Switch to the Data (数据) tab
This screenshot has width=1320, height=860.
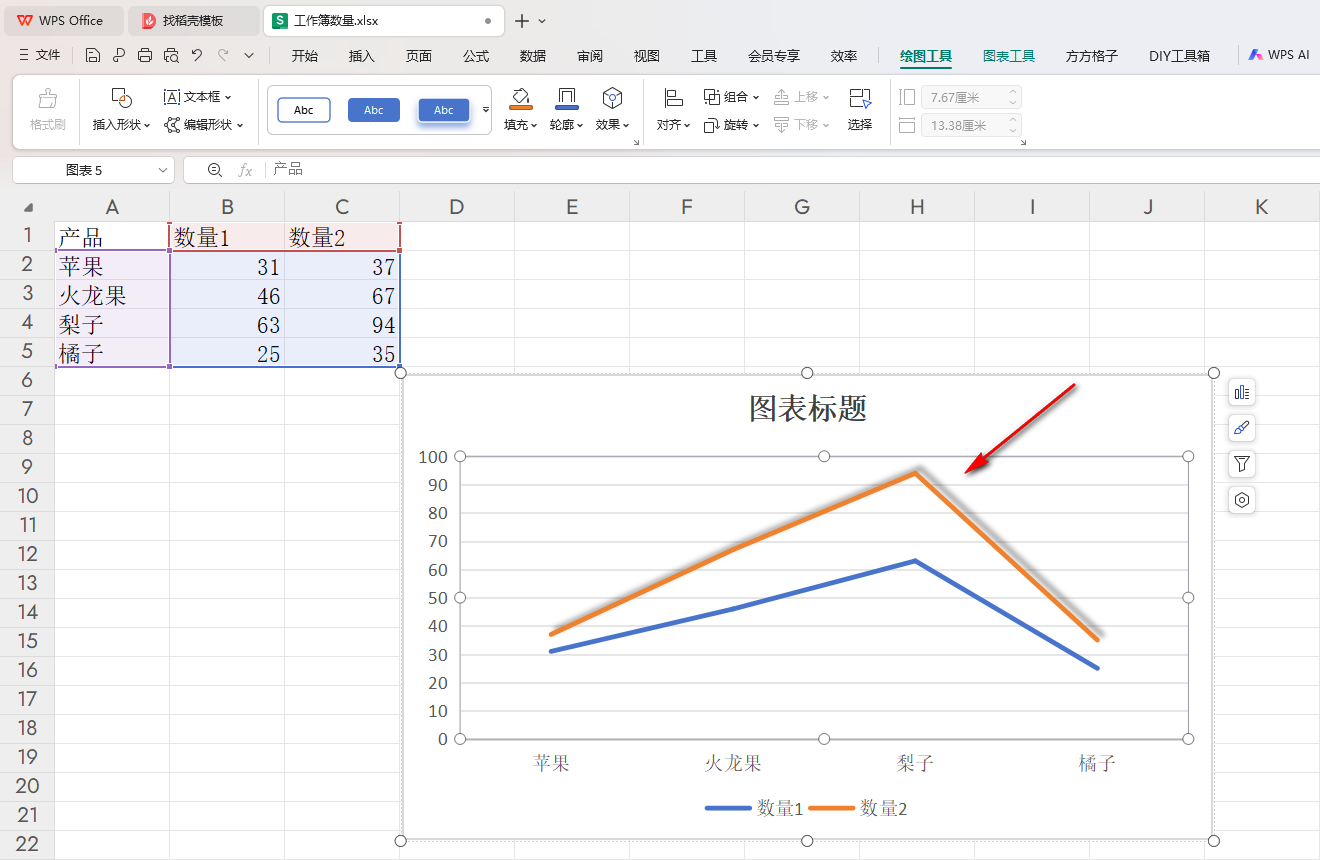click(x=533, y=56)
